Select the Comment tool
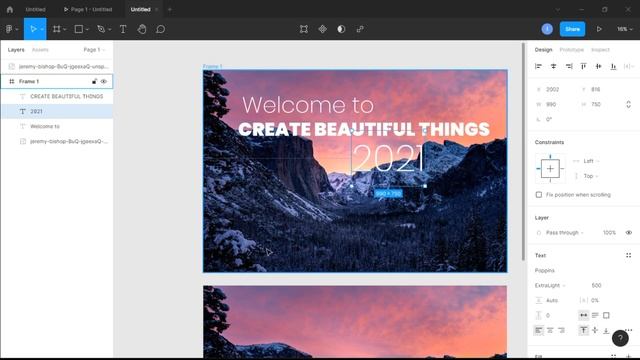This screenshot has height=360, width=640. (160, 29)
